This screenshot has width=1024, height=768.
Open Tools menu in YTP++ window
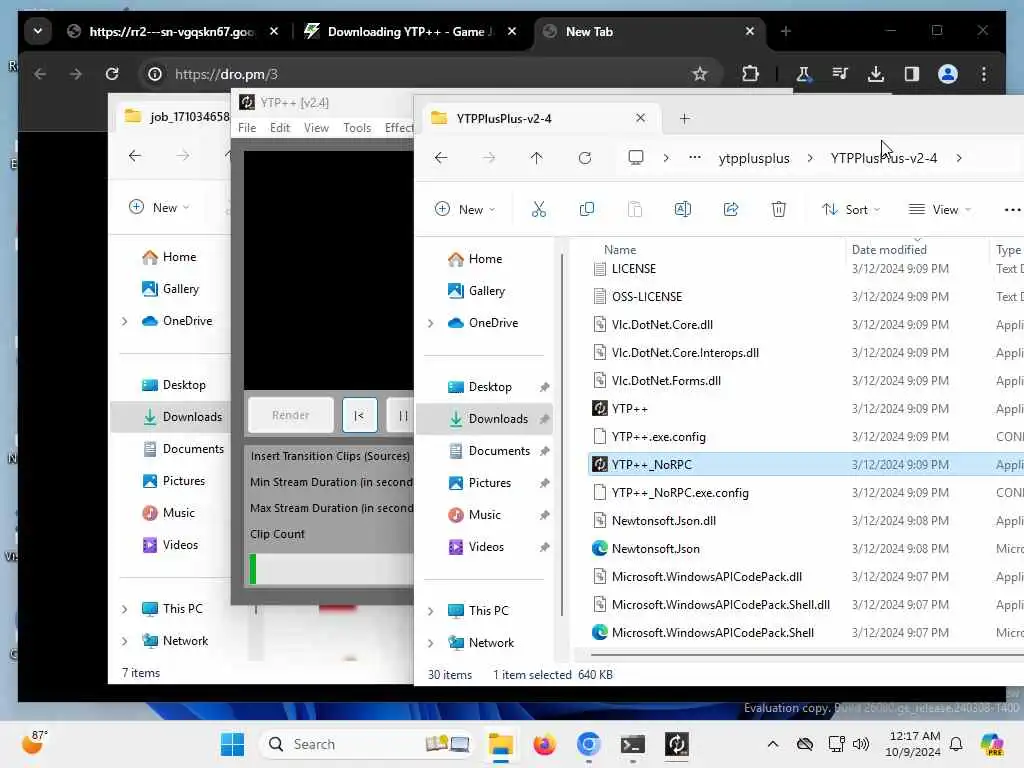[357, 128]
